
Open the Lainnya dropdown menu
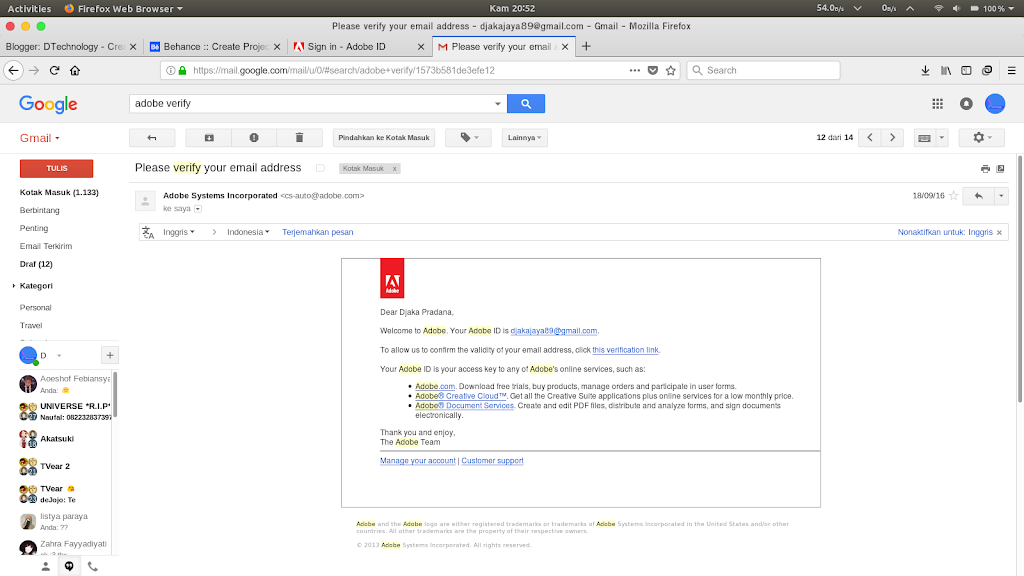coord(524,138)
